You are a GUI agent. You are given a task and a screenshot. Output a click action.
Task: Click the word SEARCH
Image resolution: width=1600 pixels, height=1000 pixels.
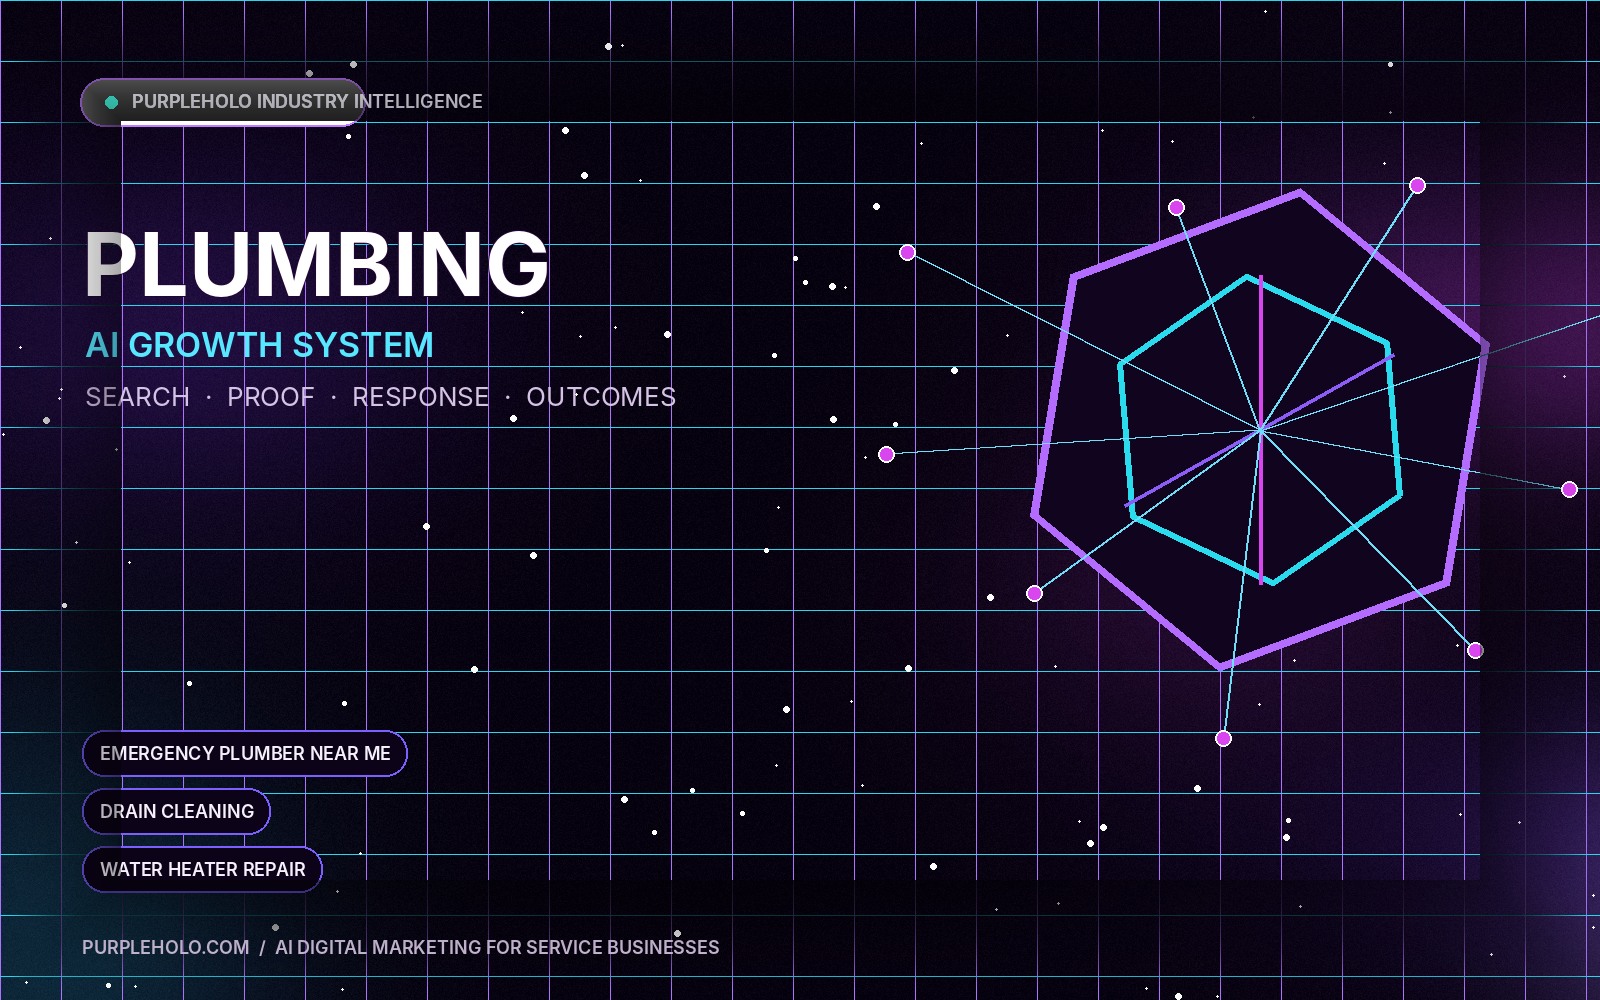[x=138, y=397]
